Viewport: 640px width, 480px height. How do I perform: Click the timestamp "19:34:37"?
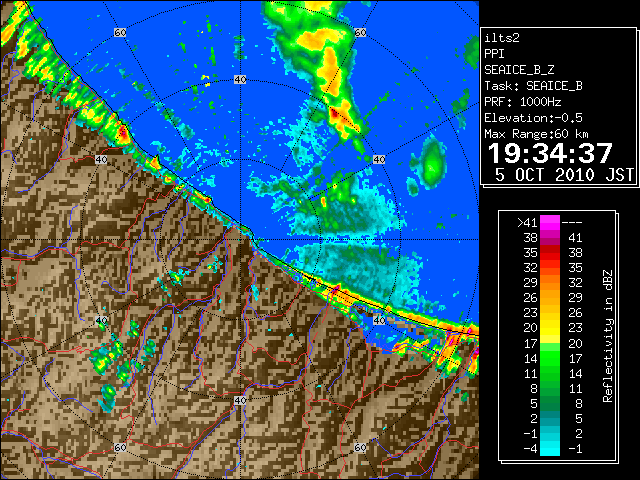550,153
